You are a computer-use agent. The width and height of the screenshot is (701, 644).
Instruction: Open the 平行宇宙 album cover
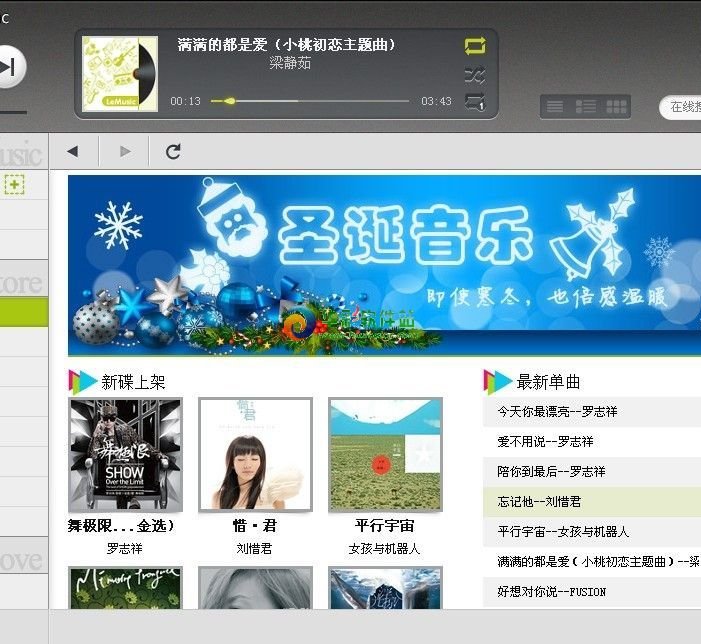click(x=385, y=455)
